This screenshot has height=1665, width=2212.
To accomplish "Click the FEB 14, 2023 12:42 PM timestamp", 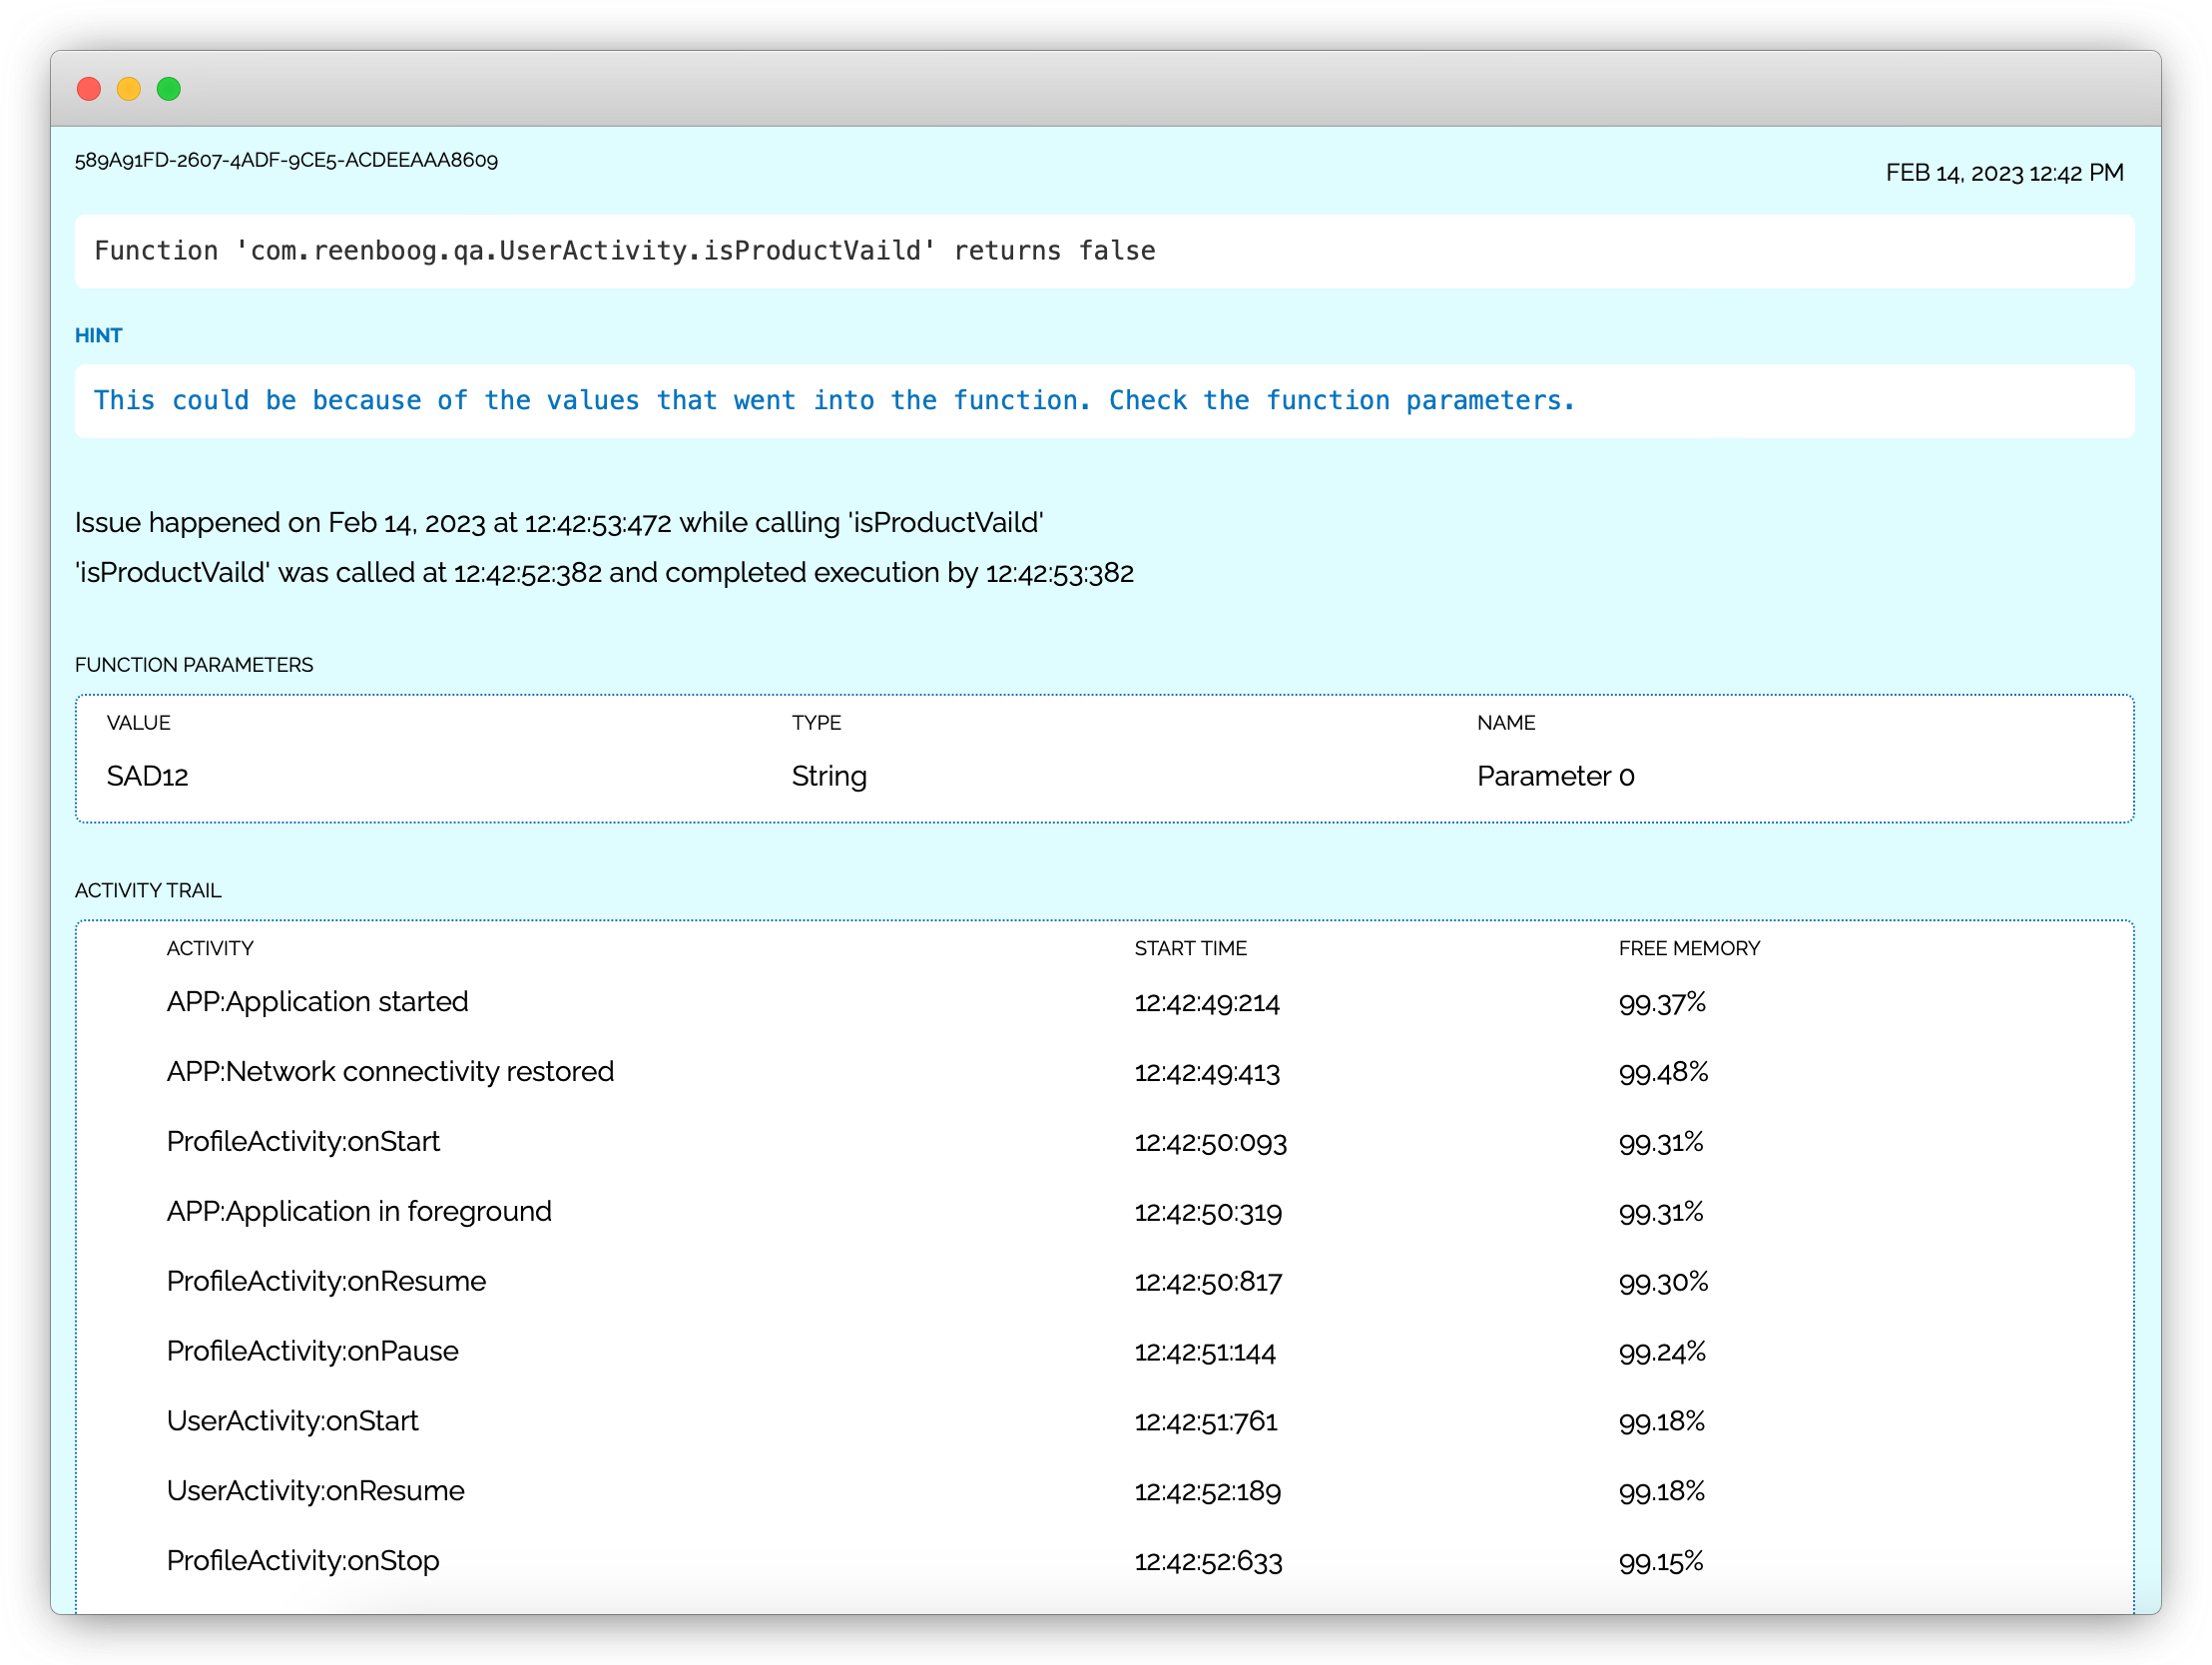I will coord(2003,173).
